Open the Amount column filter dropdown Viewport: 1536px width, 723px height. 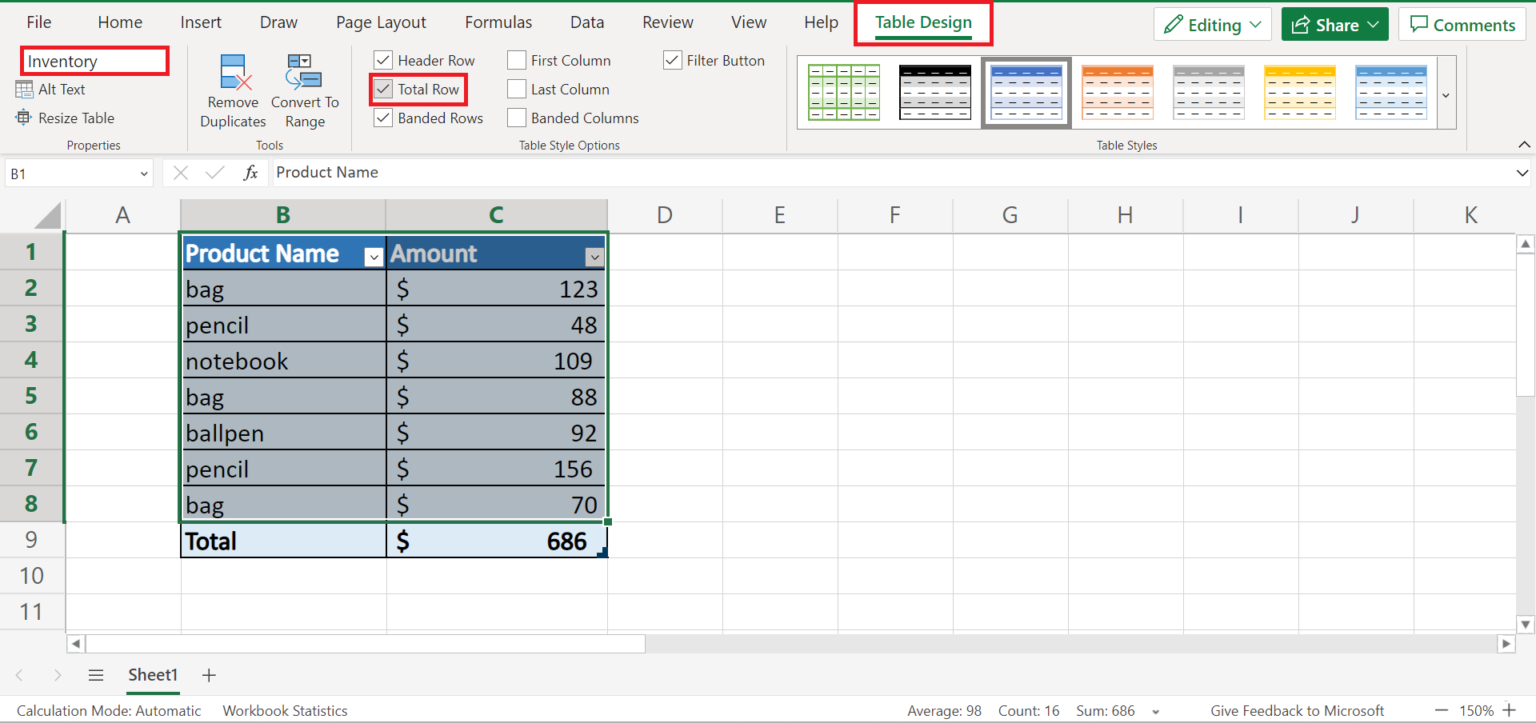[595, 256]
